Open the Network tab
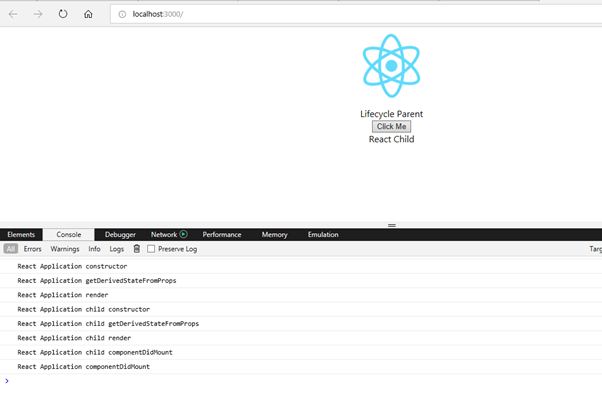 point(164,234)
